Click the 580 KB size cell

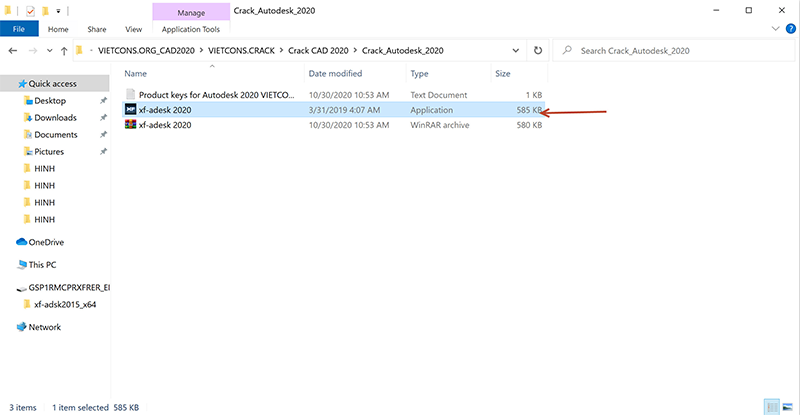[529, 125]
